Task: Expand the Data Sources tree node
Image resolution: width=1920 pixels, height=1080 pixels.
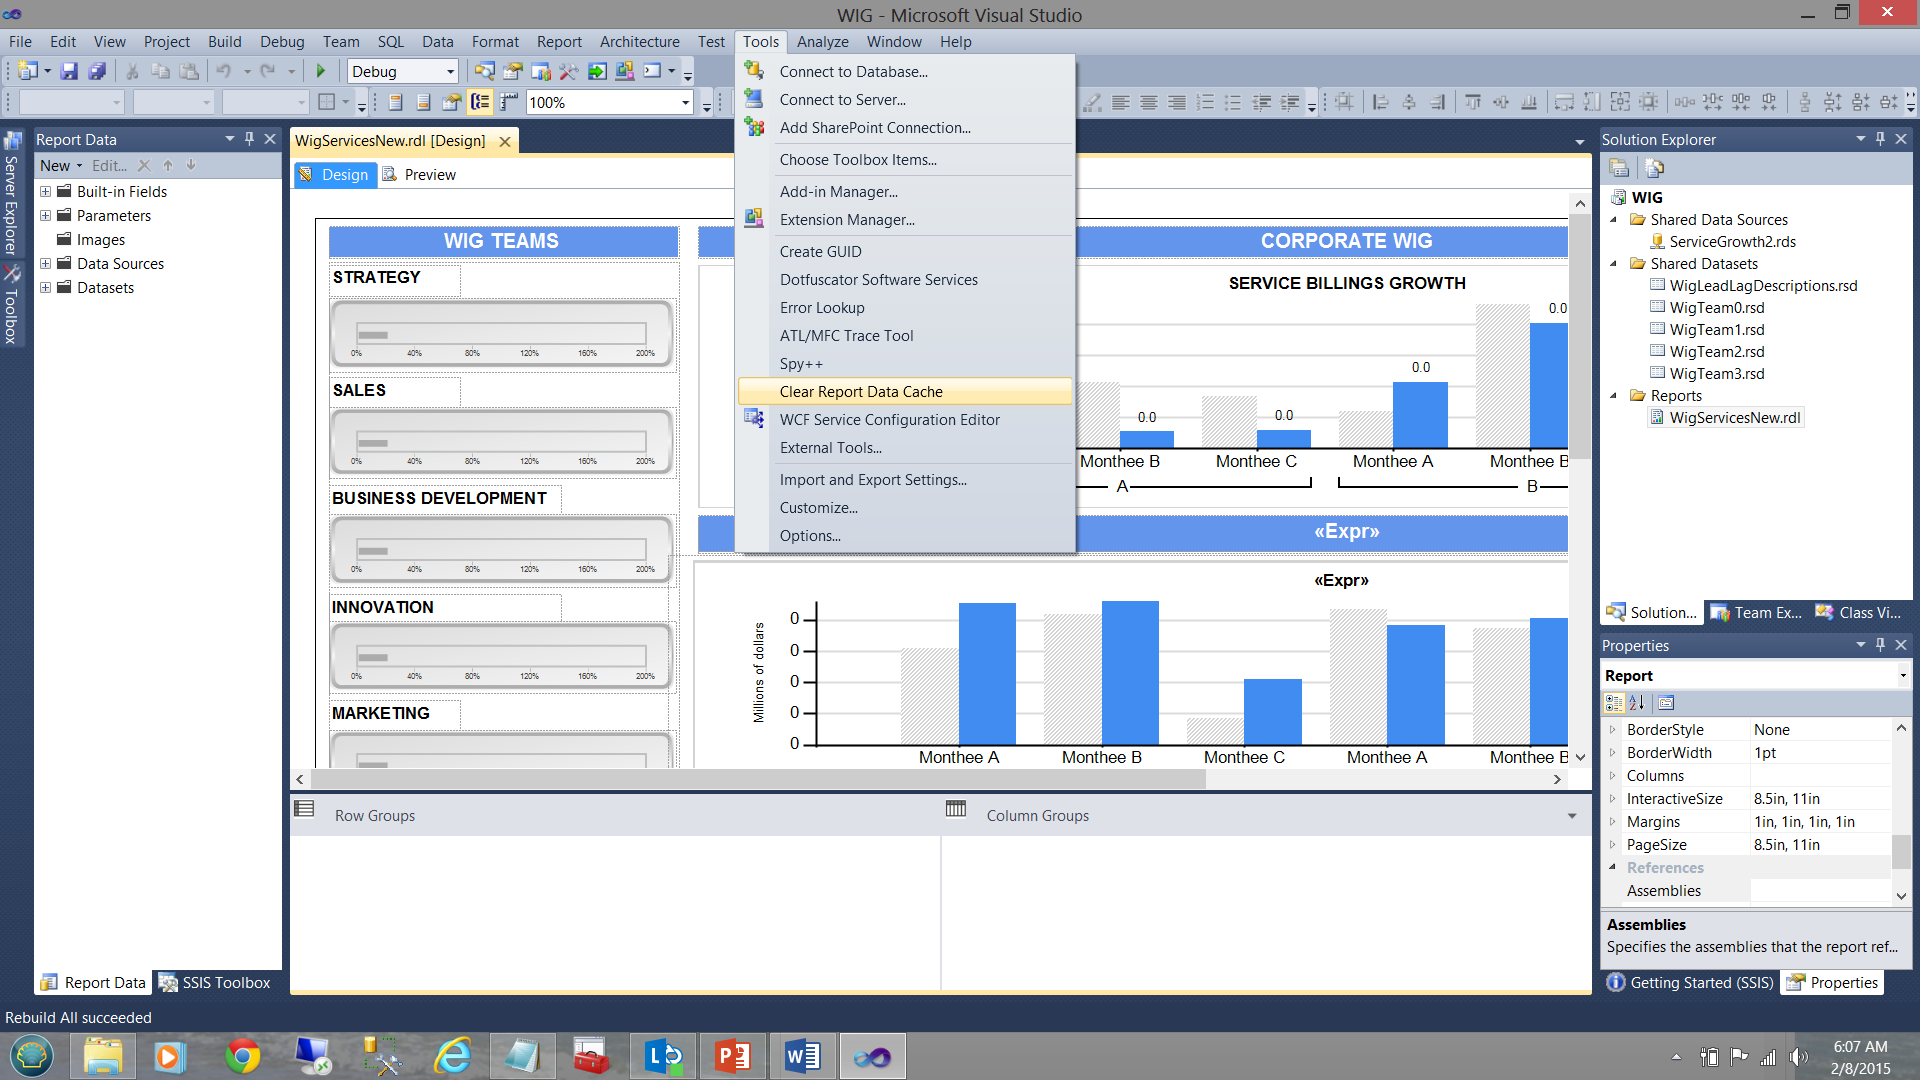Action: [45, 264]
